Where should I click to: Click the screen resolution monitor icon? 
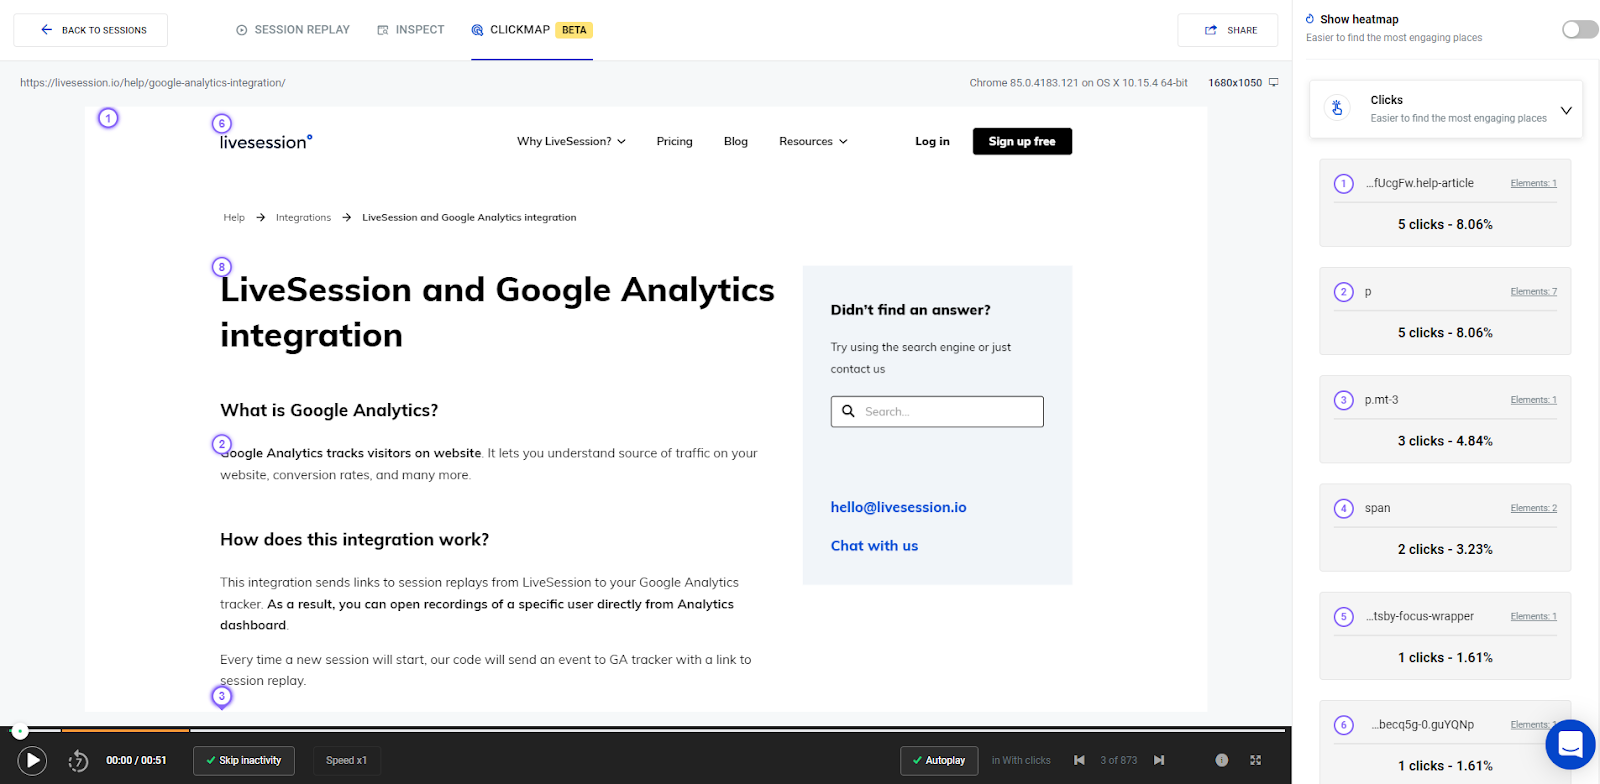coord(1273,83)
